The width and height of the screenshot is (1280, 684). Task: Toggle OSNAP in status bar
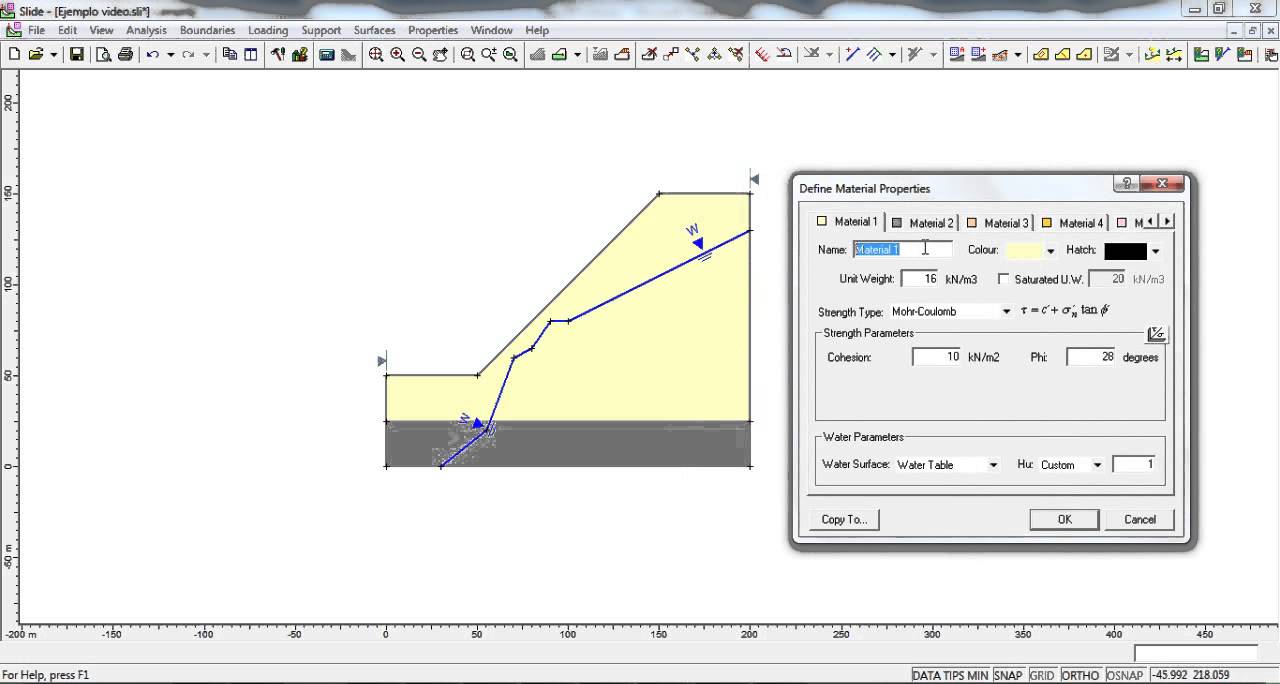pyautogui.click(x=1125, y=675)
